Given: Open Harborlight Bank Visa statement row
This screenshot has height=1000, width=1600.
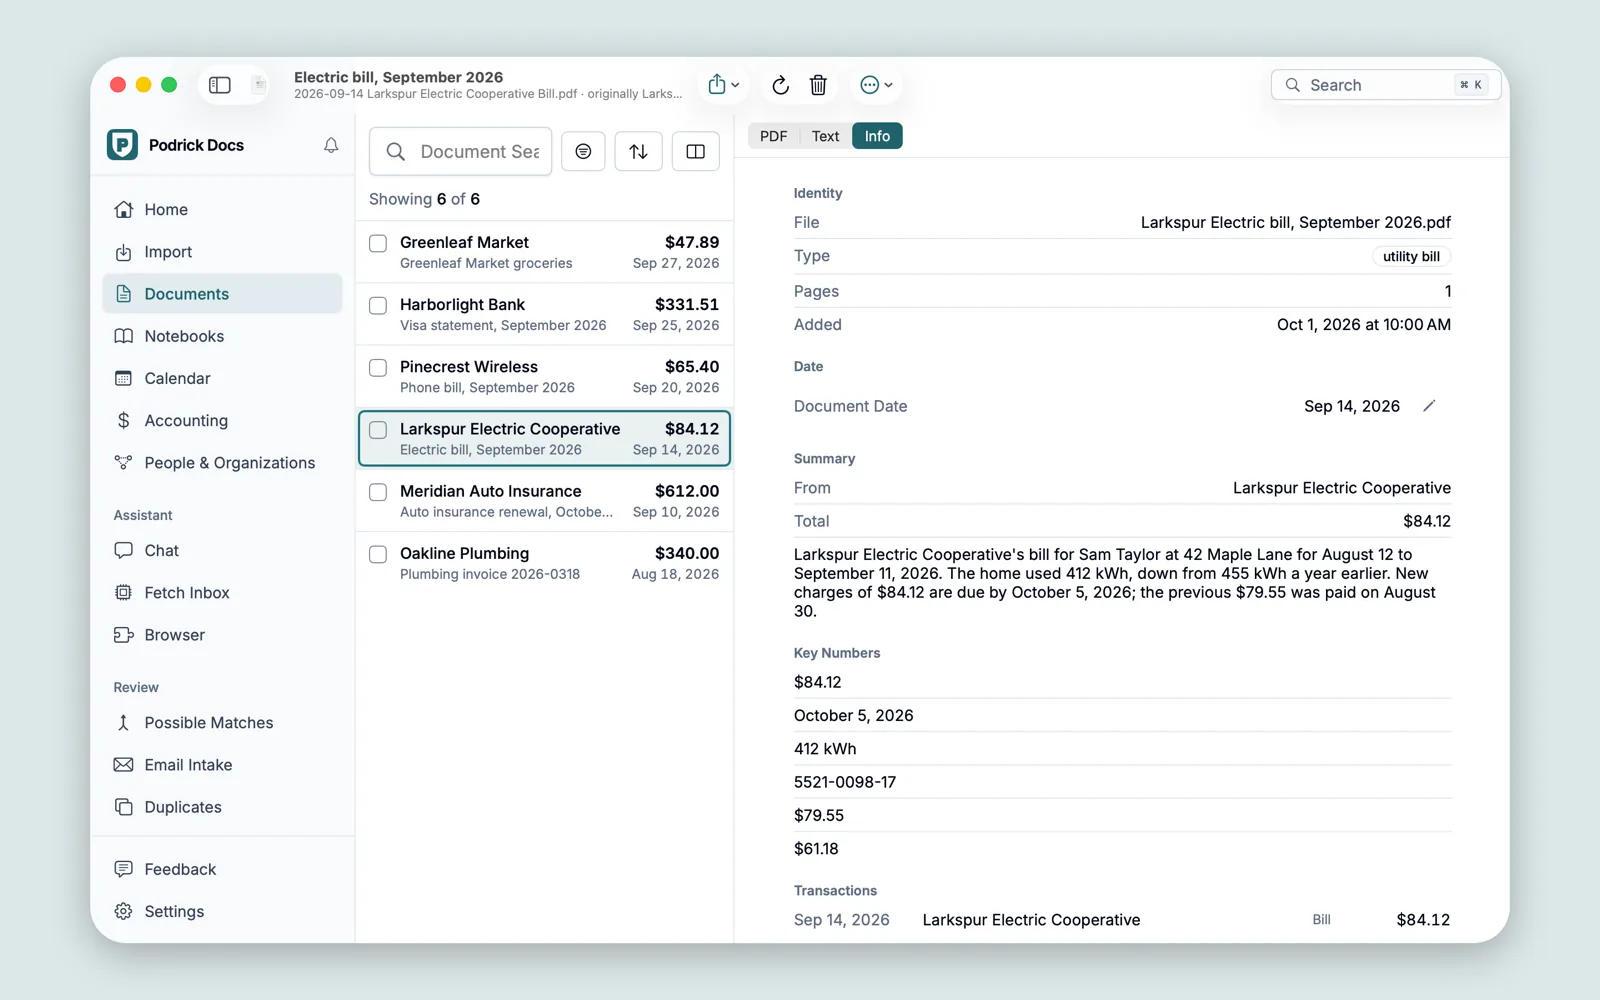Looking at the screenshot, I should 545,314.
